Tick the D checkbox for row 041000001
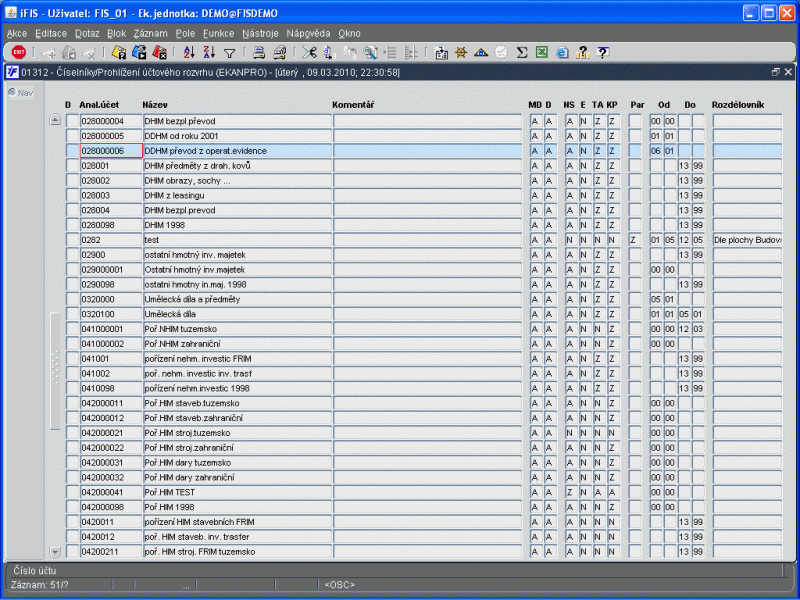This screenshot has width=800, height=600. (72, 329)
